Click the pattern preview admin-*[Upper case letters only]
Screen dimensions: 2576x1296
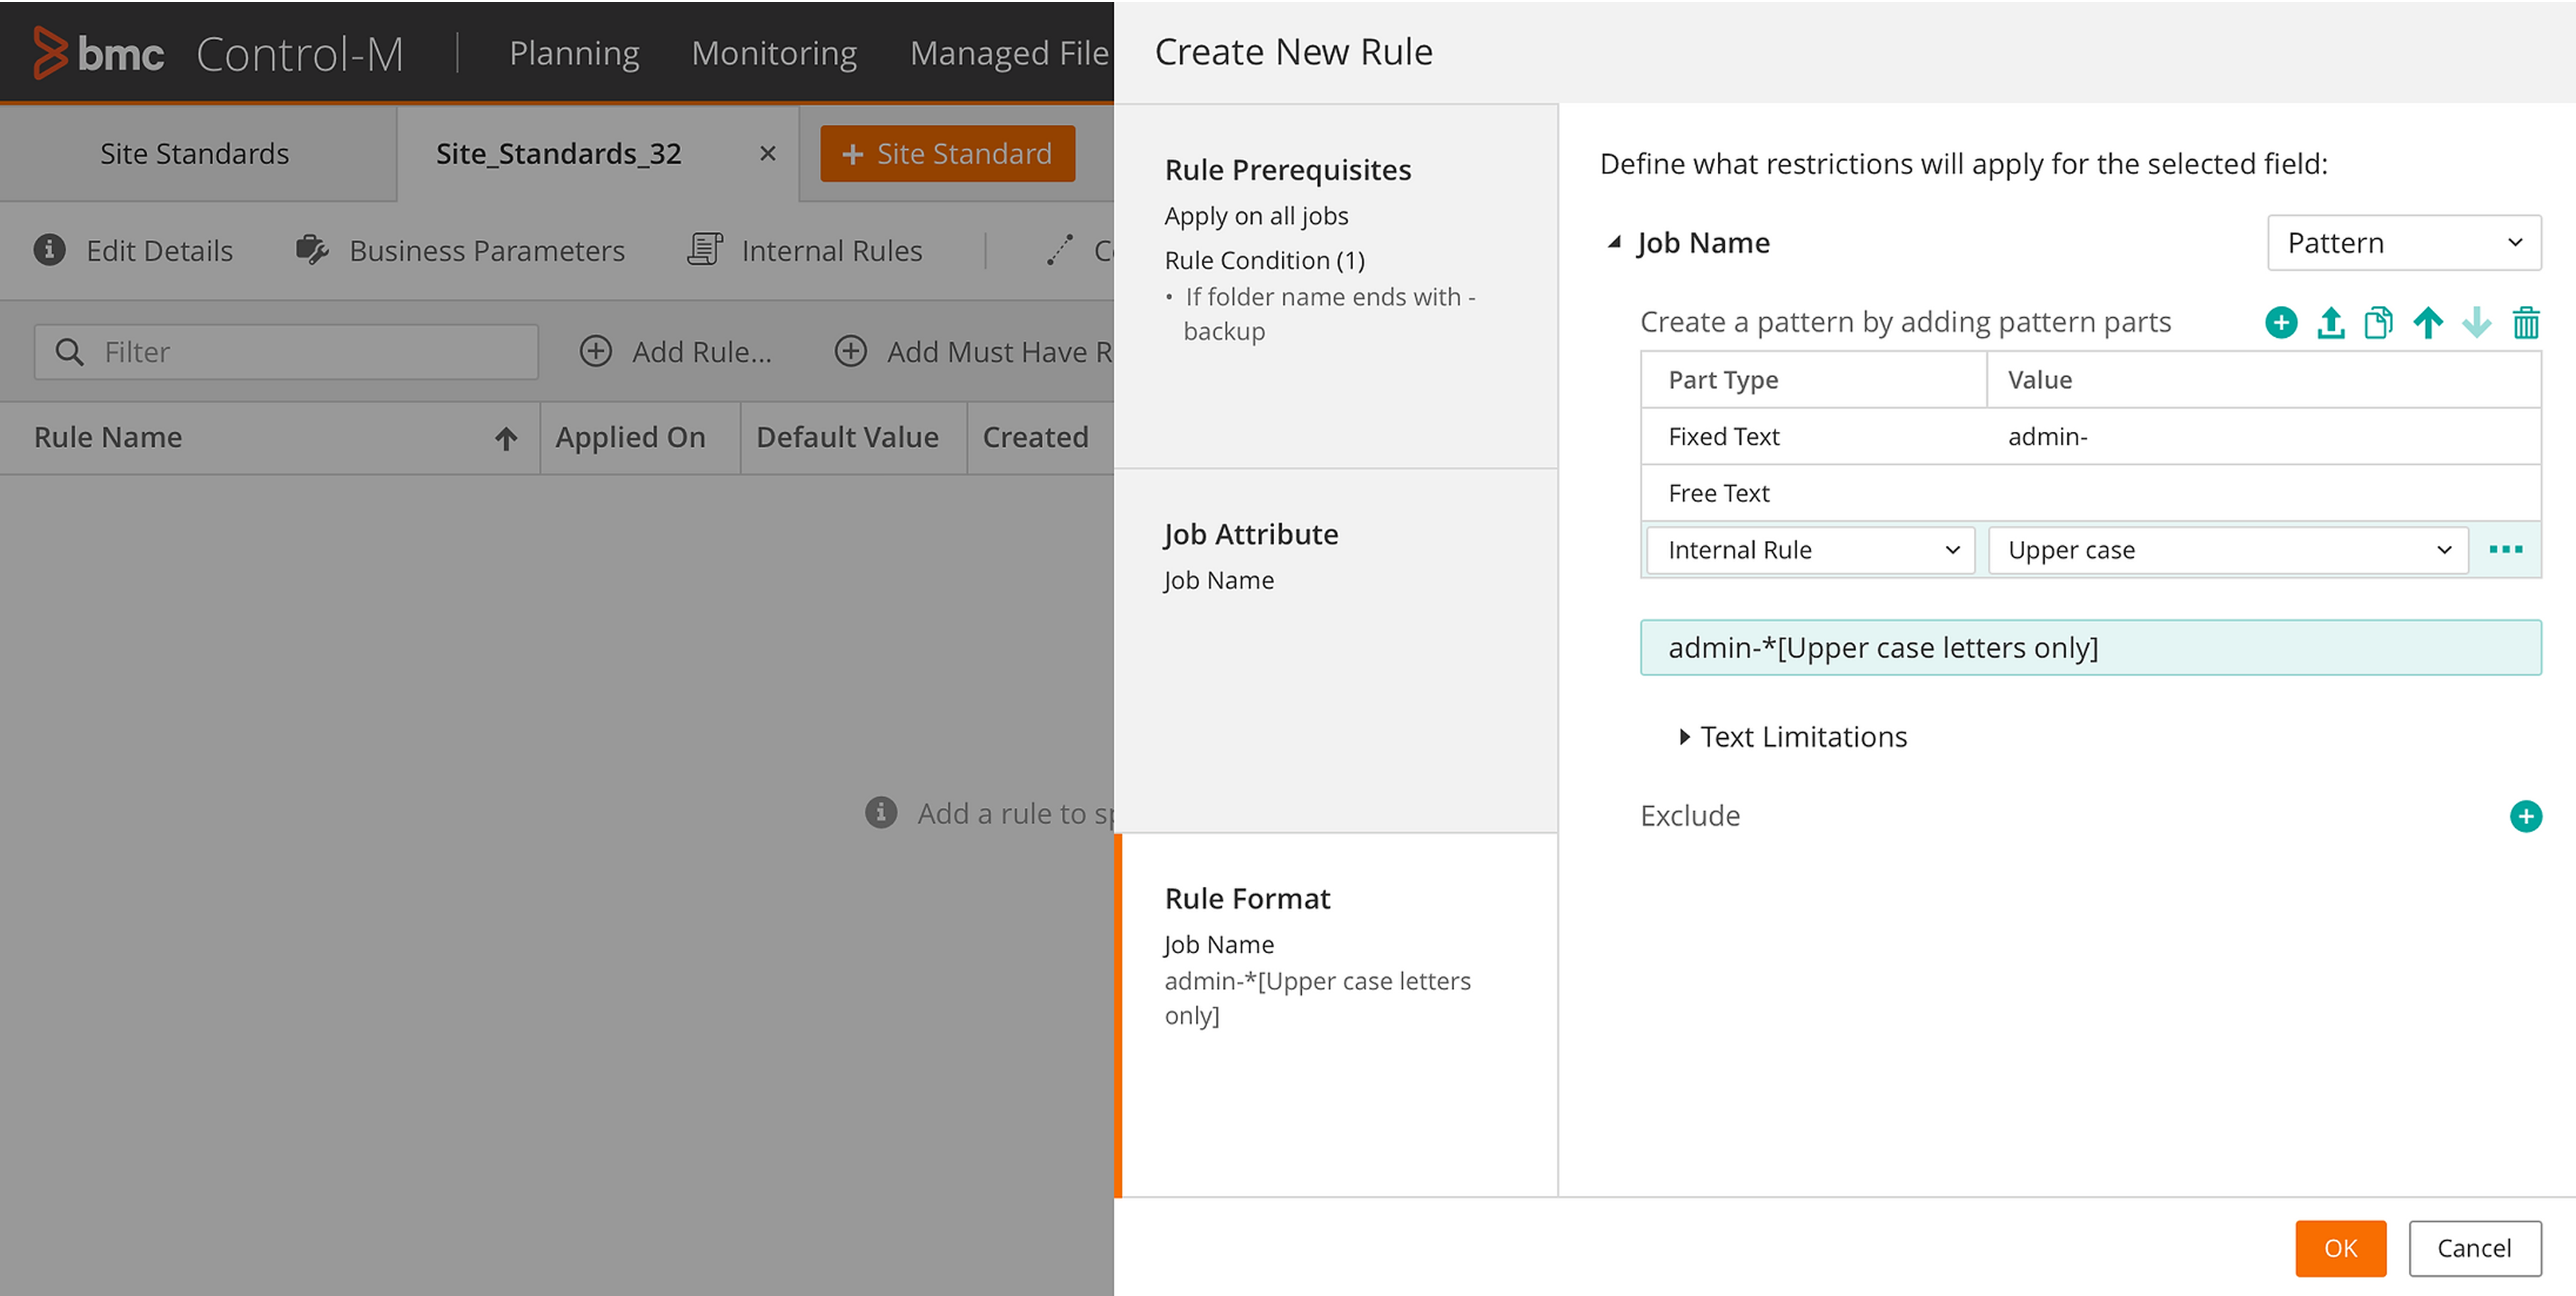point(2090,648)
